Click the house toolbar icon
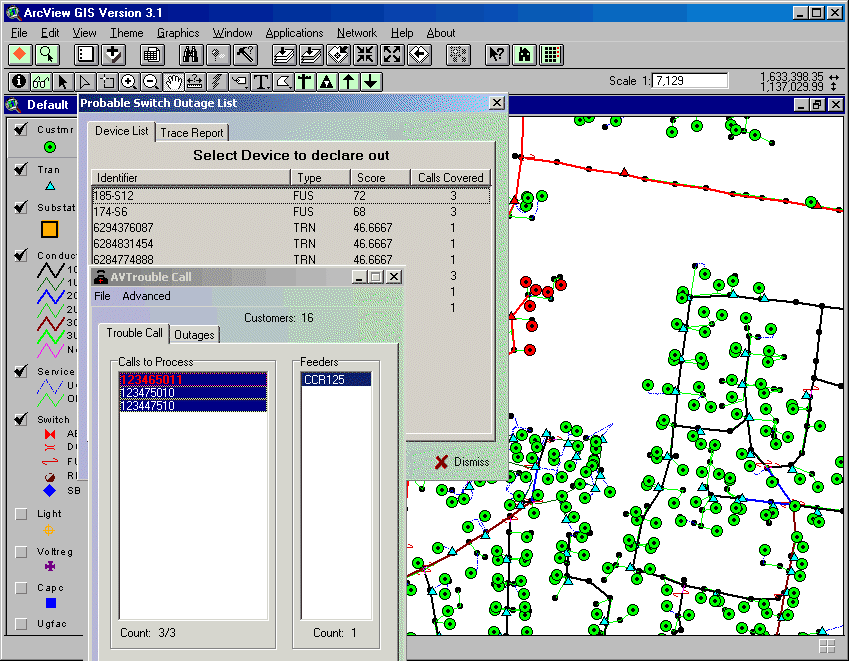Viewport: 849px width, 661px height. (x=524, y=55)
